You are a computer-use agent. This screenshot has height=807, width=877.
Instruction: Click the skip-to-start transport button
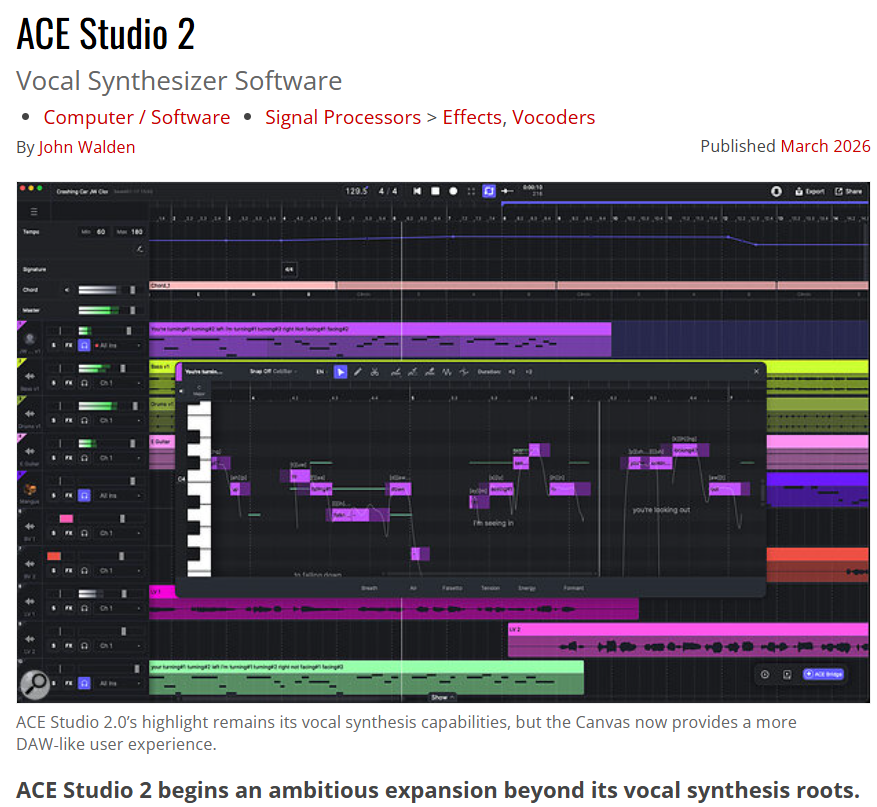(417, 191)
